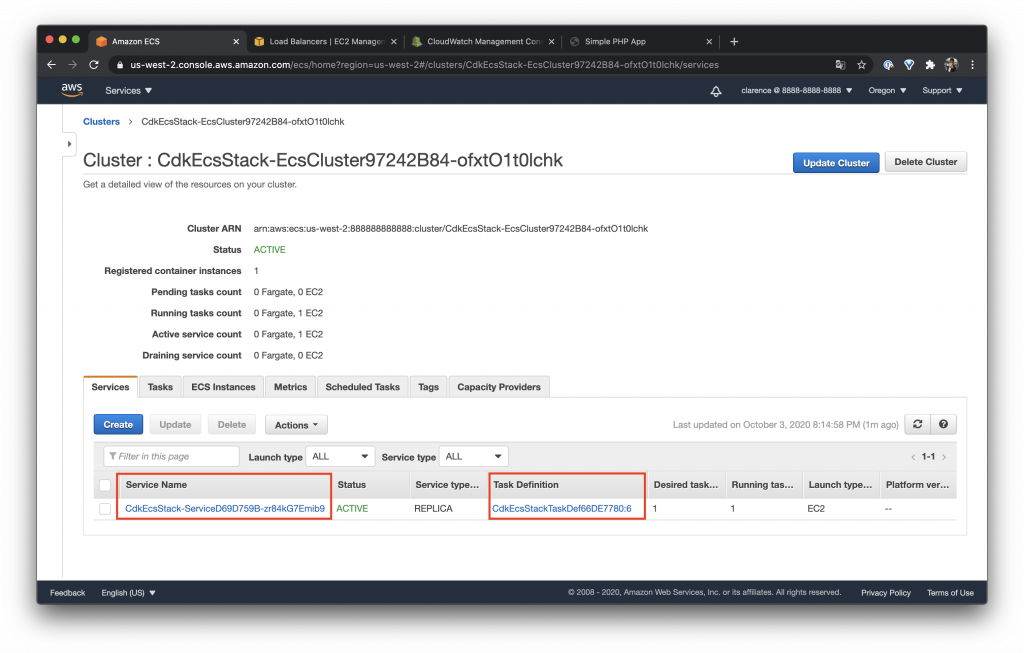The height and width of the screenshot is (653, 1024).
Task: Open the Chrome three-dot menu
Action: tap(972, 65)
